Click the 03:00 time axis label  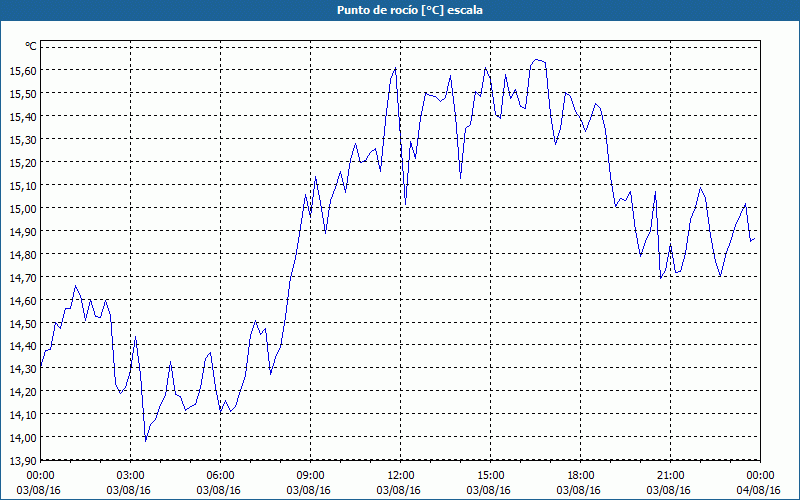131,476
